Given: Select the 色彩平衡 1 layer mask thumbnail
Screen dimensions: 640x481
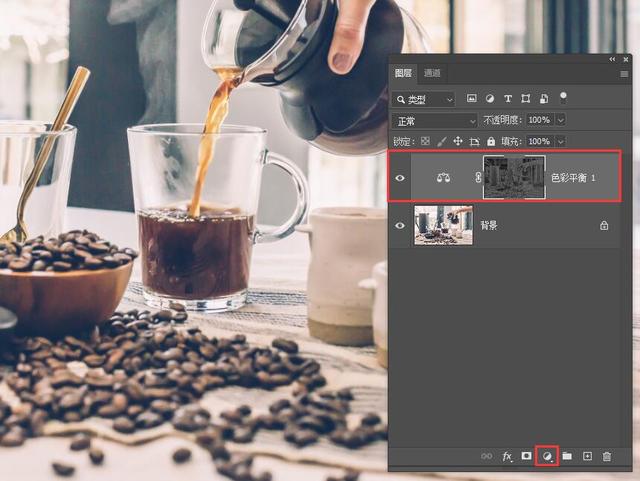Looking at the screenshot, I should (x=514, y=177).
